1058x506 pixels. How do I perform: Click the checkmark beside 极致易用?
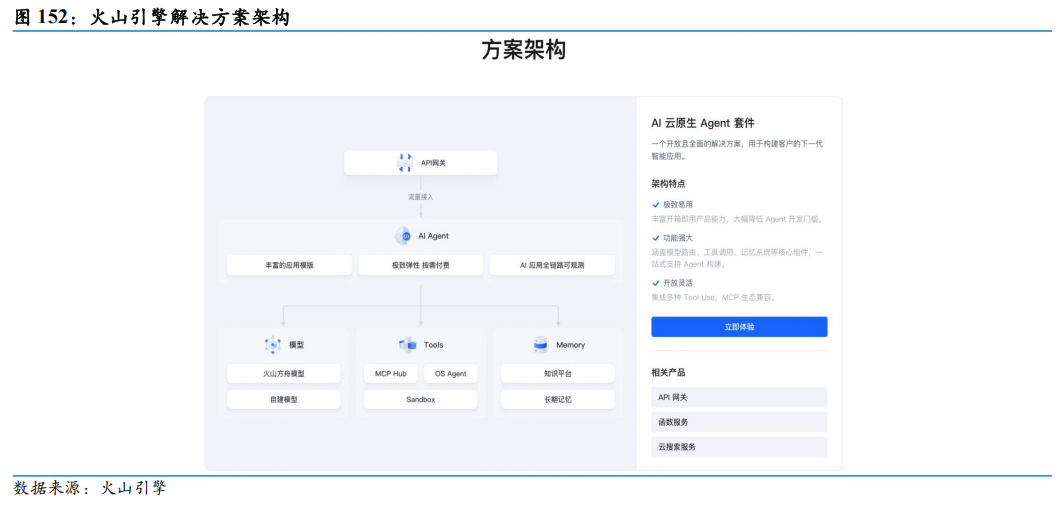(656, 204)
